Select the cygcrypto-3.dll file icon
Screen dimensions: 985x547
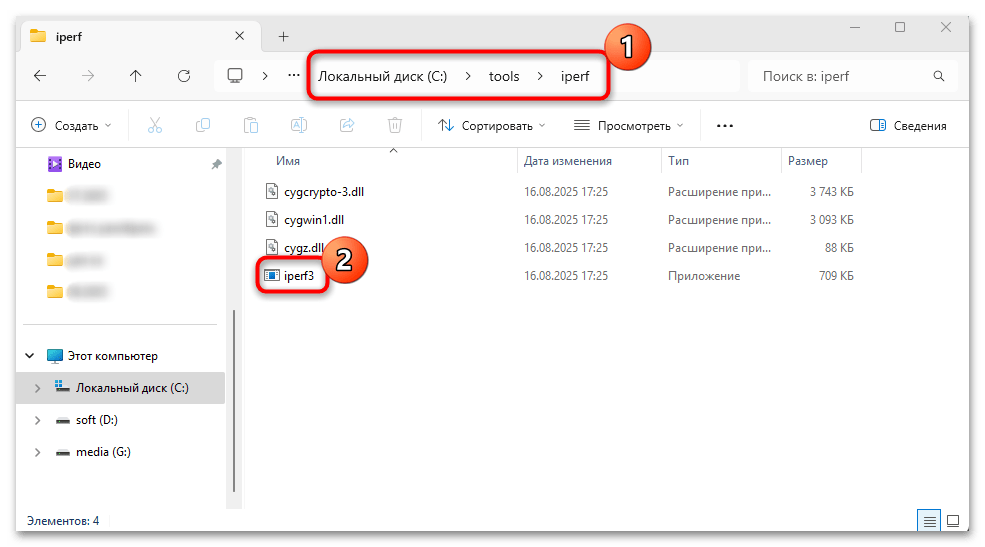click(271, 192)
